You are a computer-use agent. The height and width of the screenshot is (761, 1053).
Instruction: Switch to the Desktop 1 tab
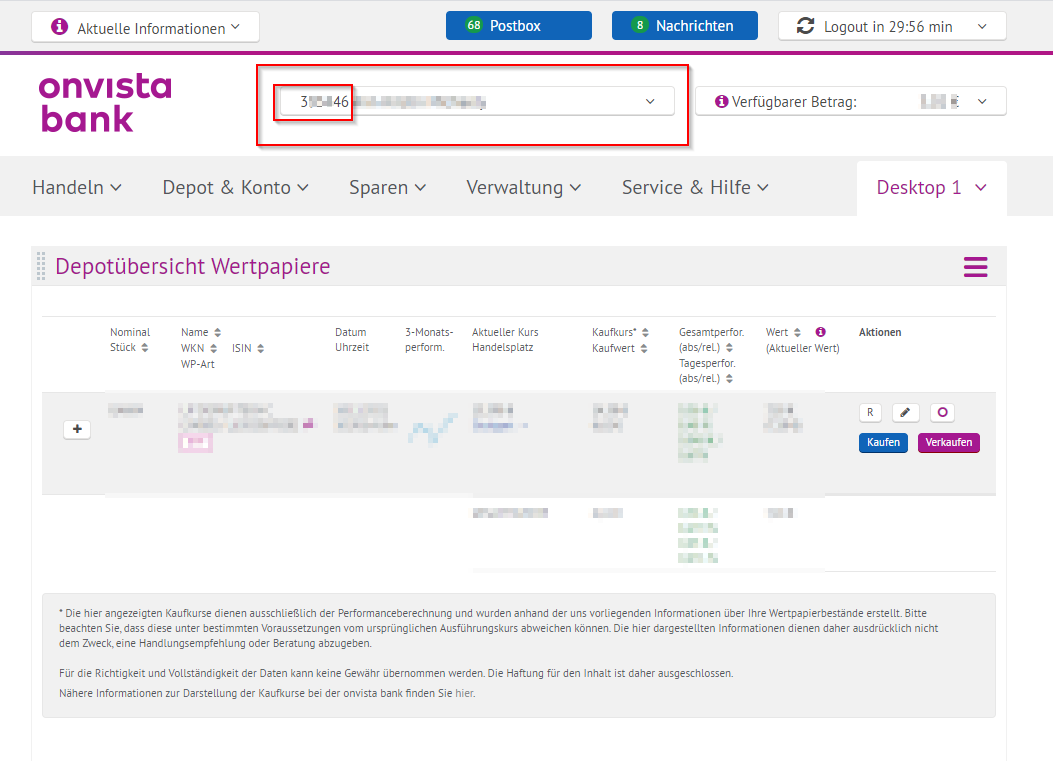tap(931, 187)
